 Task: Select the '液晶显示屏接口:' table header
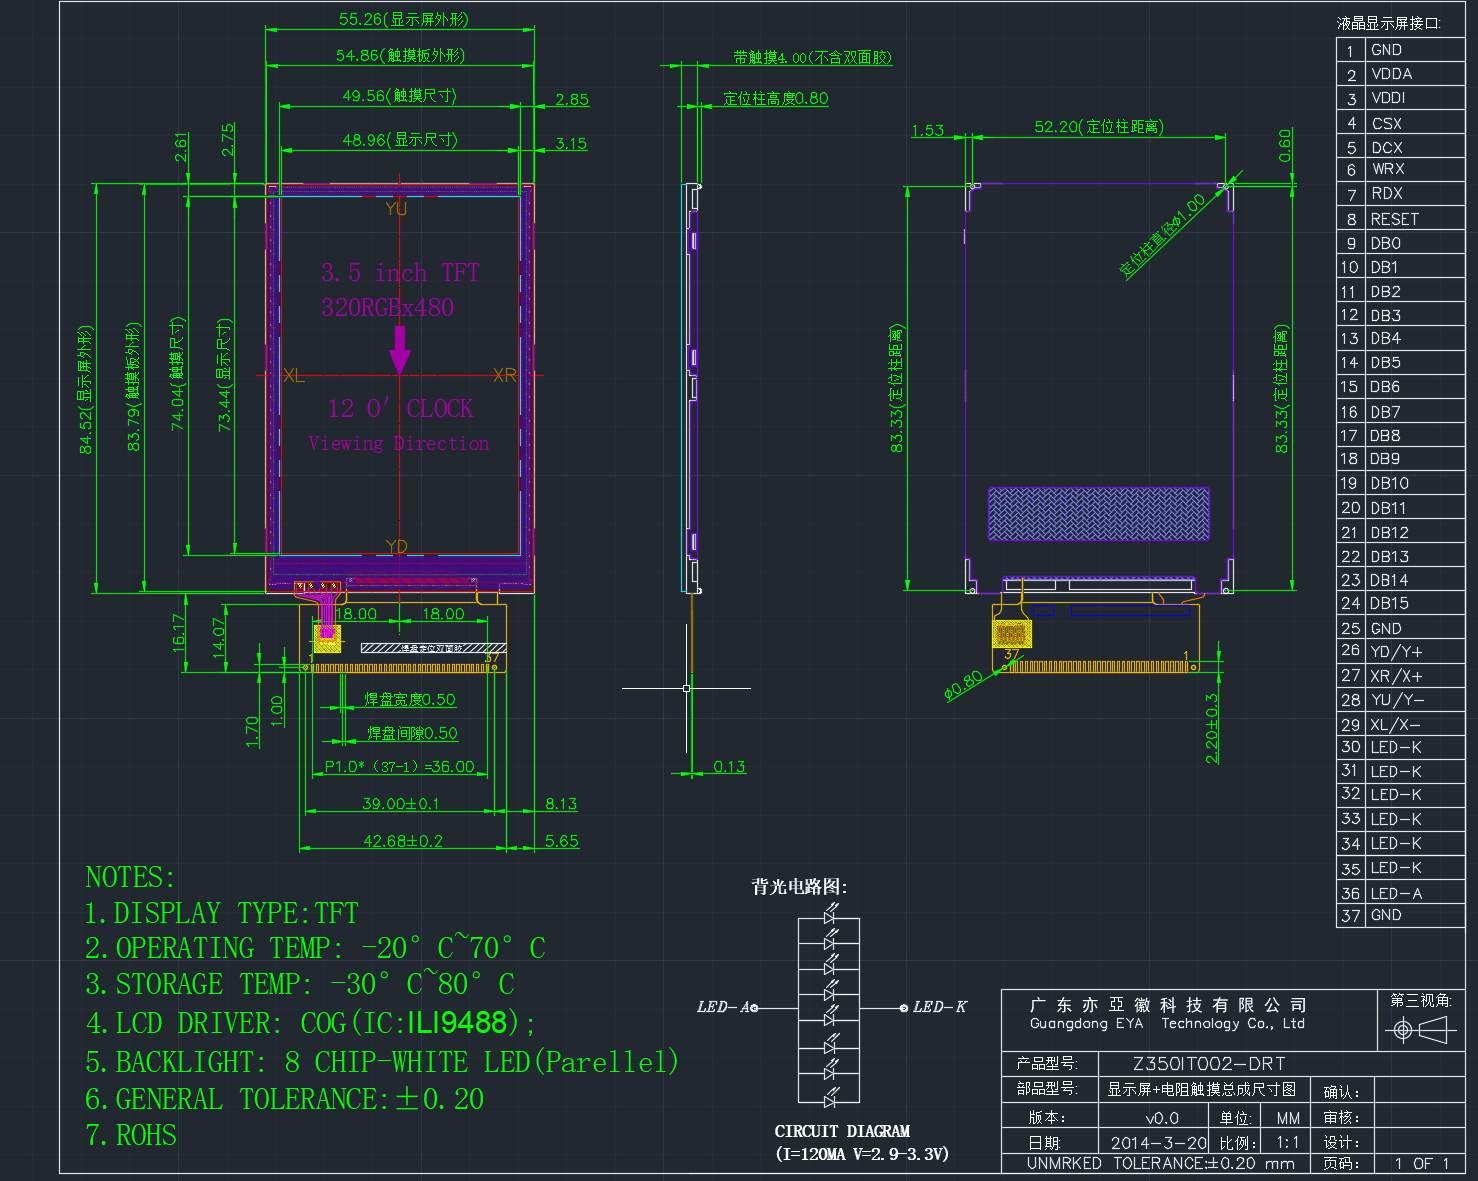1389,23
